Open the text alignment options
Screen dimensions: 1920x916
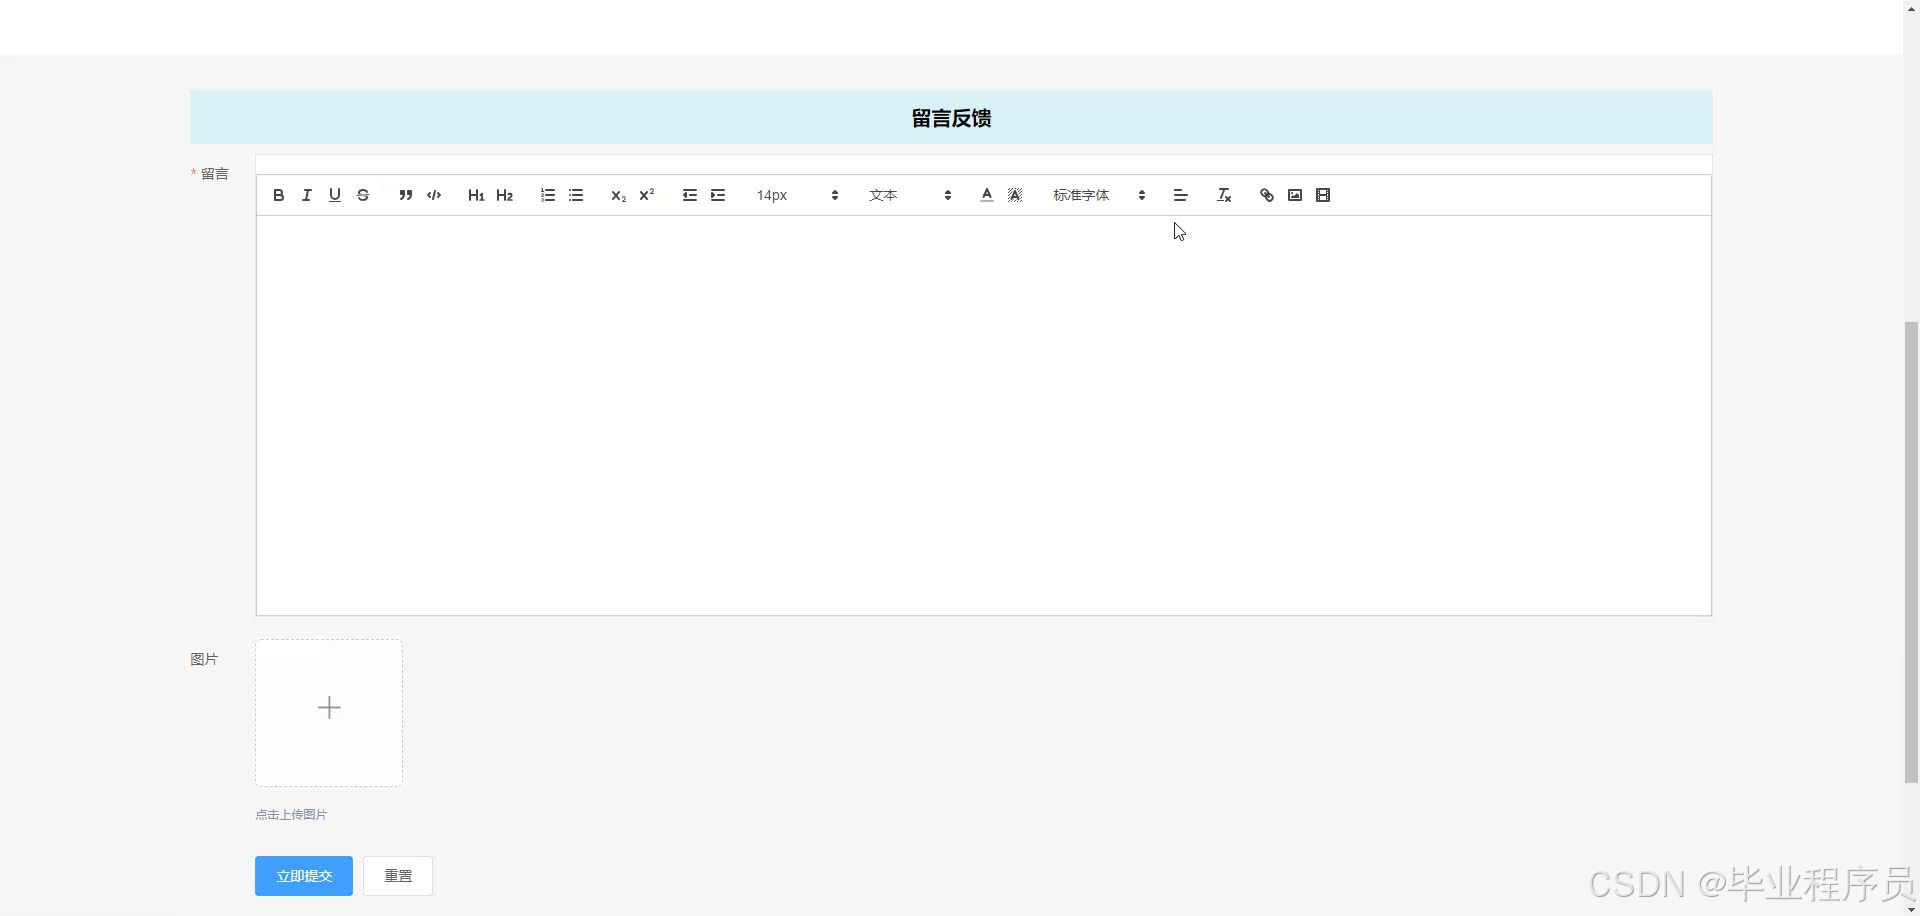1180,195
